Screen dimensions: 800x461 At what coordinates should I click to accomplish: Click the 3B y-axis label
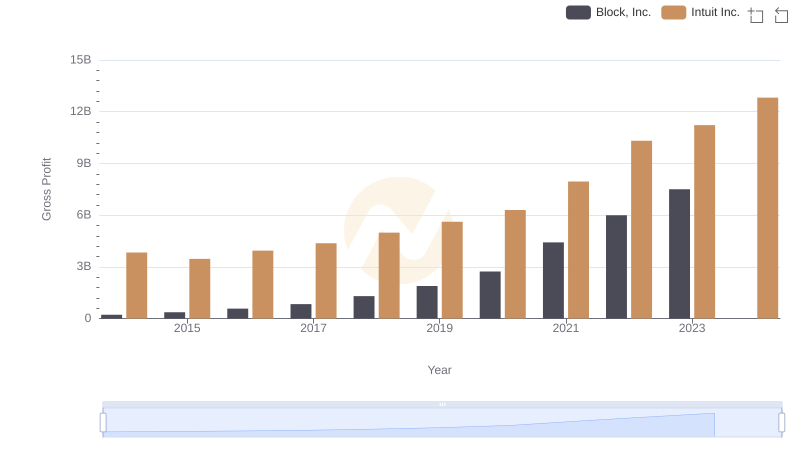coord(84,266)
